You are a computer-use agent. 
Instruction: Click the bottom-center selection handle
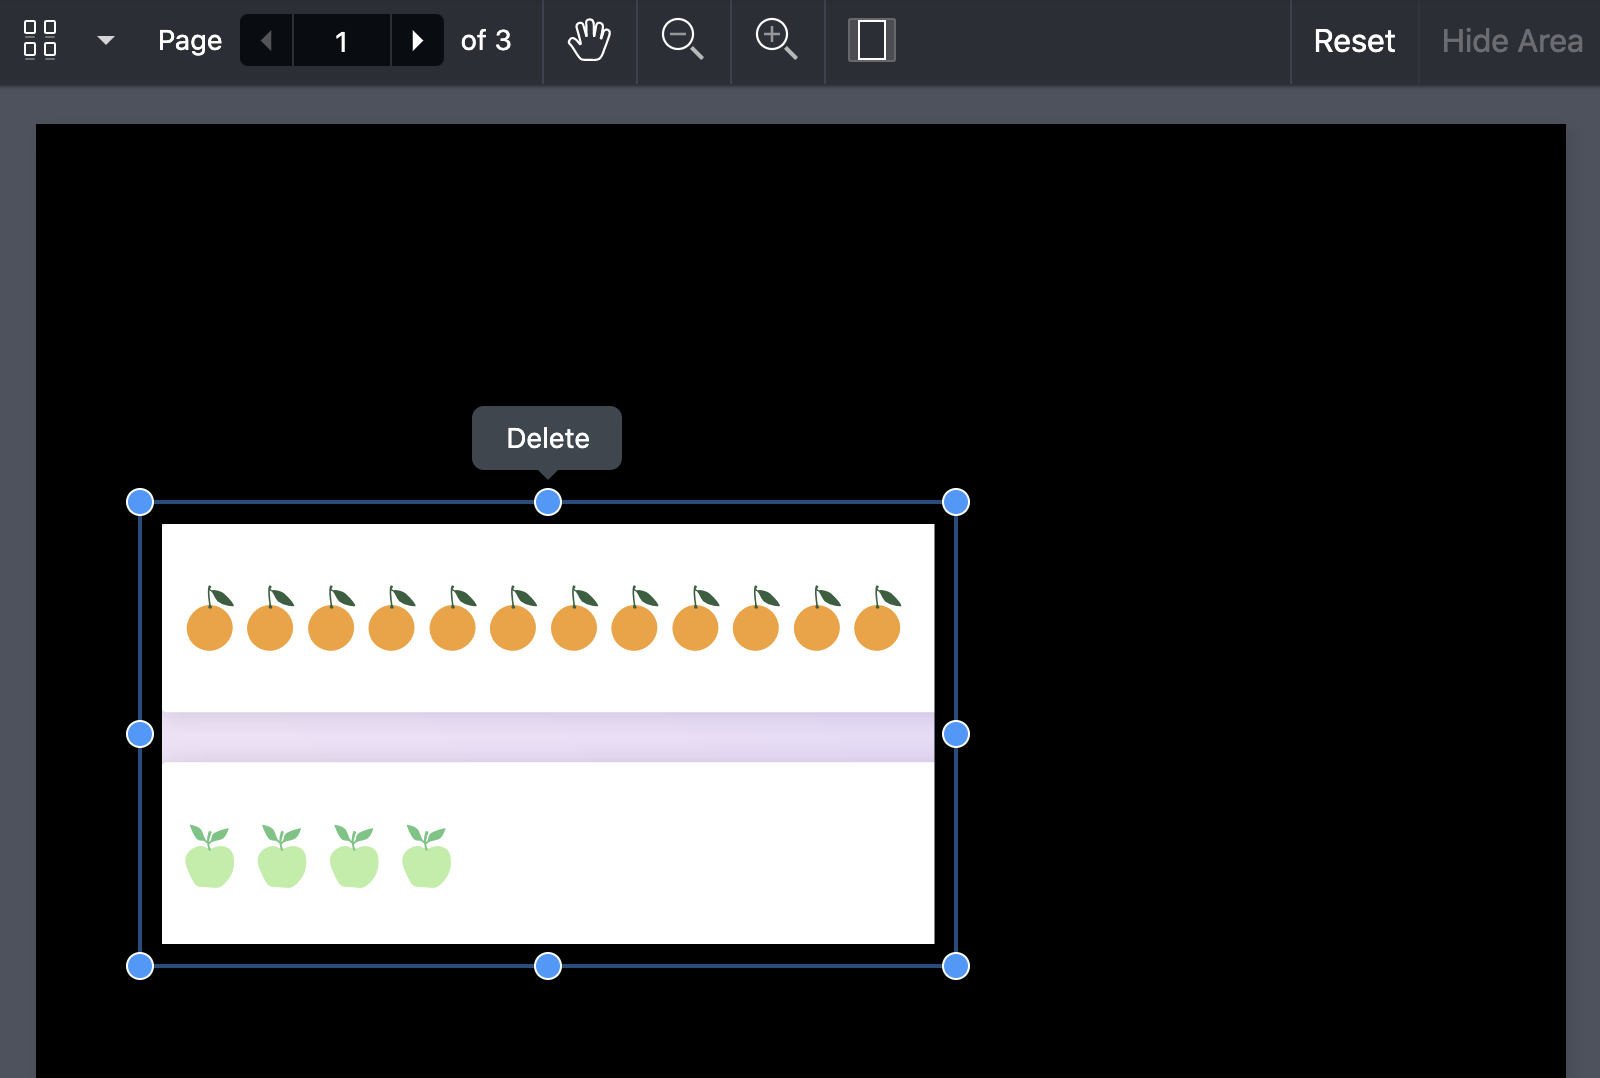(548, 966)
